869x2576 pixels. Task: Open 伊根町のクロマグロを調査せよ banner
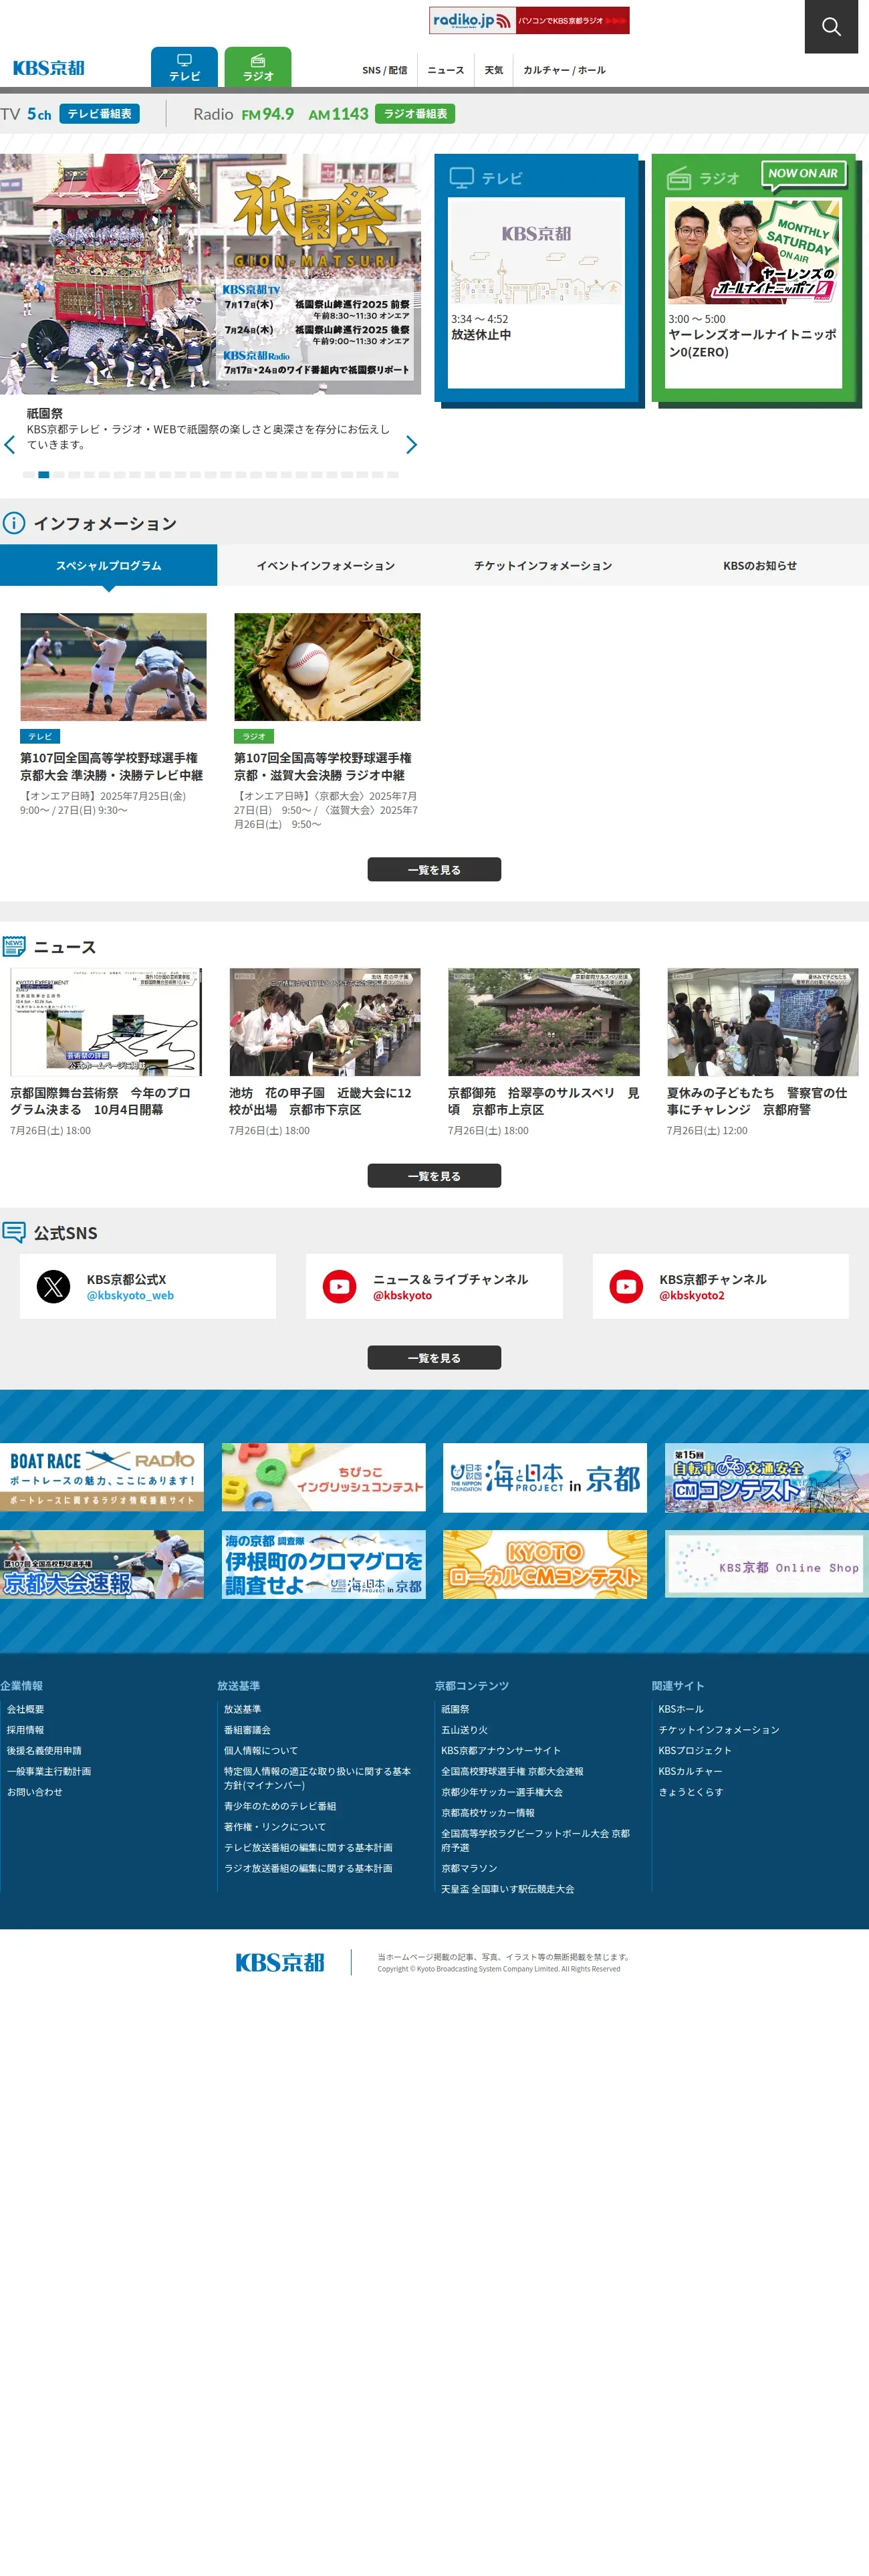click(x=324, y=1564)
